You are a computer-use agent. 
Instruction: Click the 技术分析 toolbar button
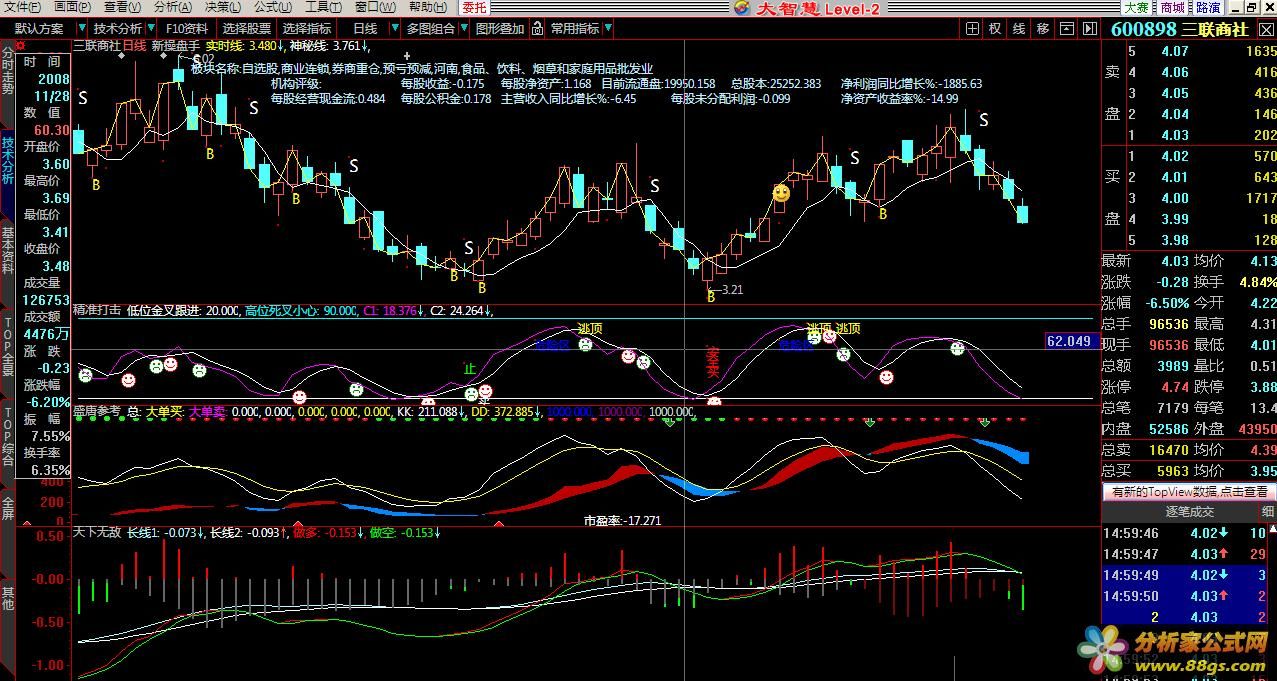118,29
